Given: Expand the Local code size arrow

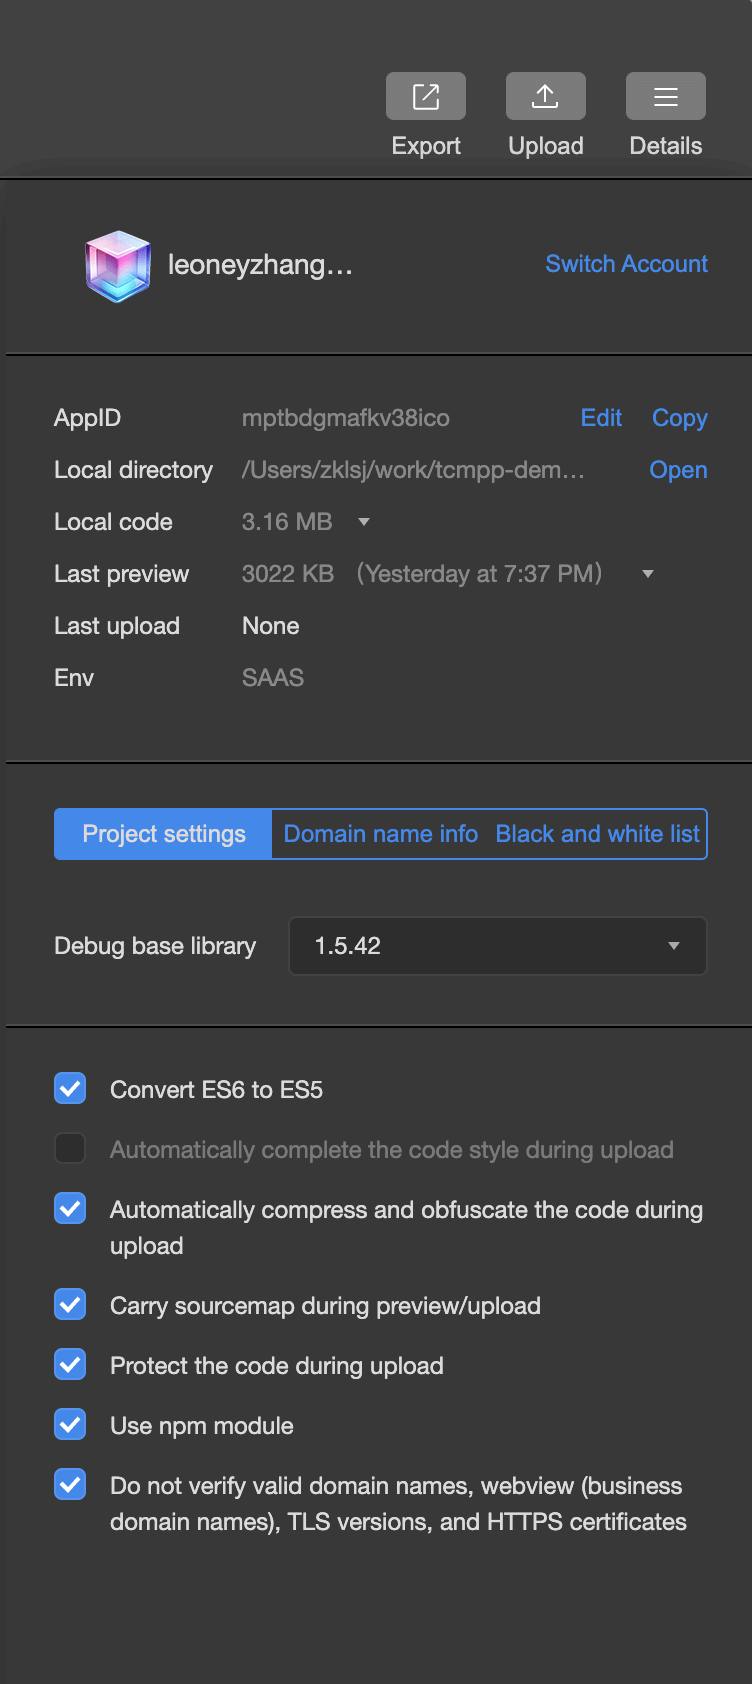Looking at the screenshot, I should tap(364, 522).
